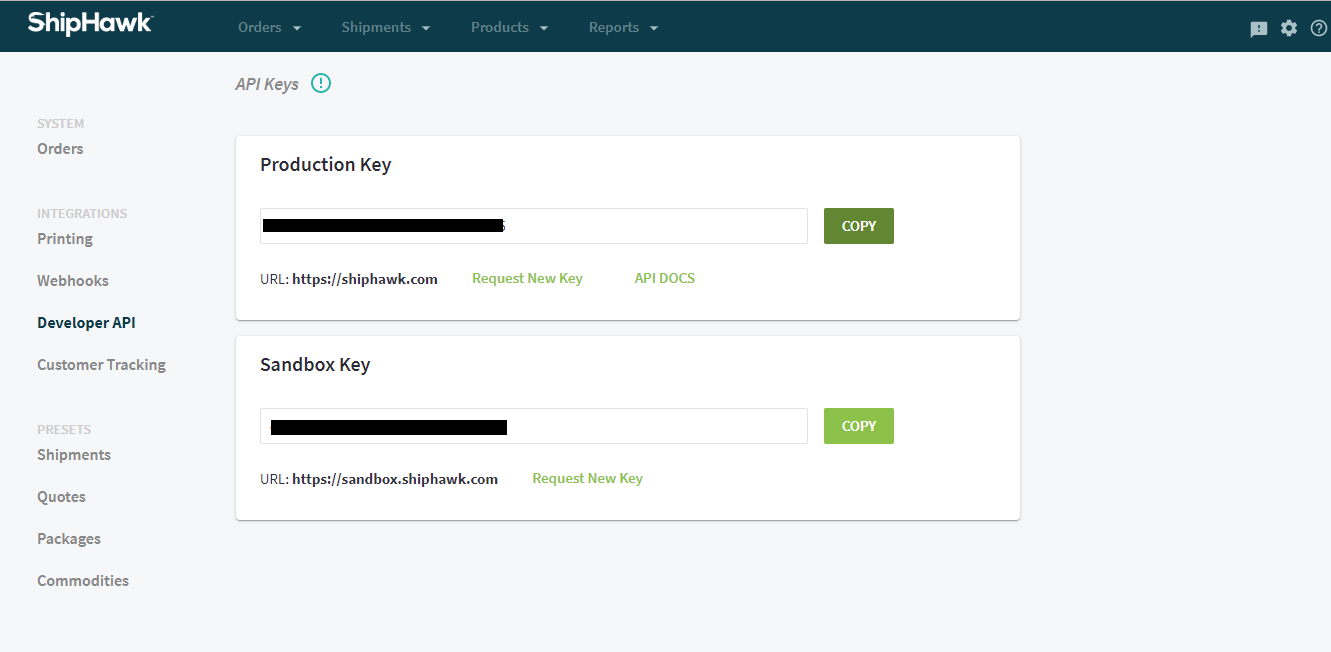Click the Production Key heading
Image resolution: width=1331 pixels, height=652 pixels.
click(325, 165)
